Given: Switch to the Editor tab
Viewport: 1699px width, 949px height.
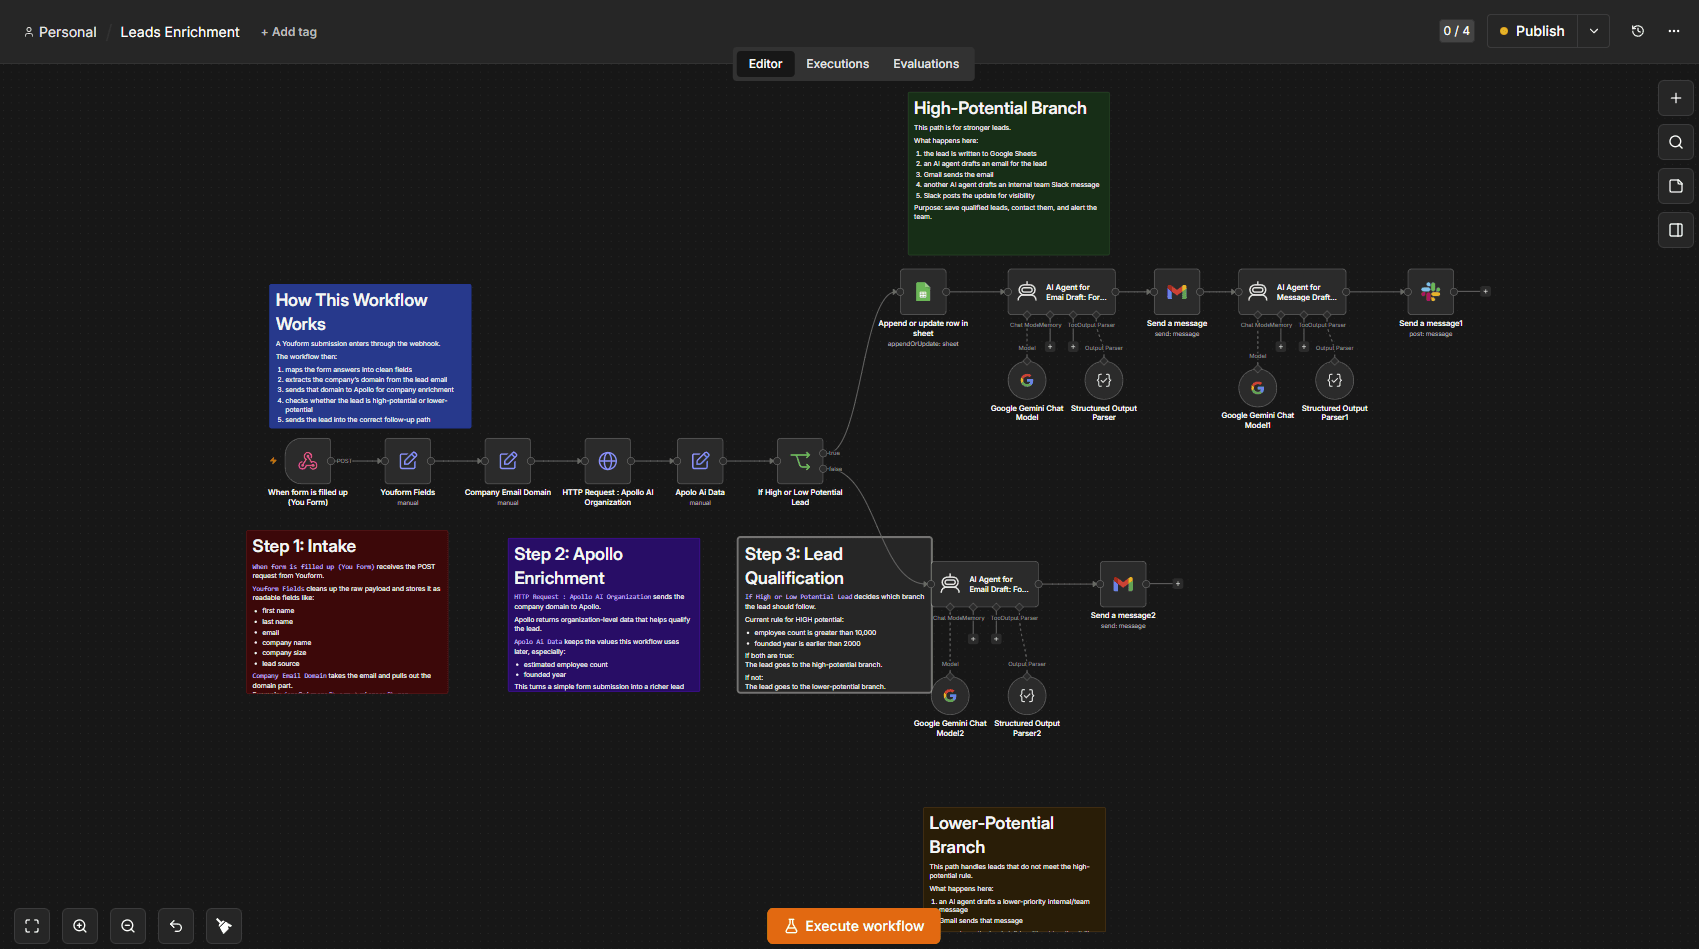Looking at the screenshot, I should 765,64.
